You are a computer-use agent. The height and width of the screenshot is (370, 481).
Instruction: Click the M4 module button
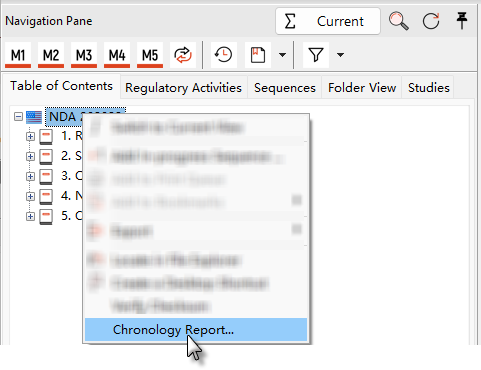[x=117, y=55]
